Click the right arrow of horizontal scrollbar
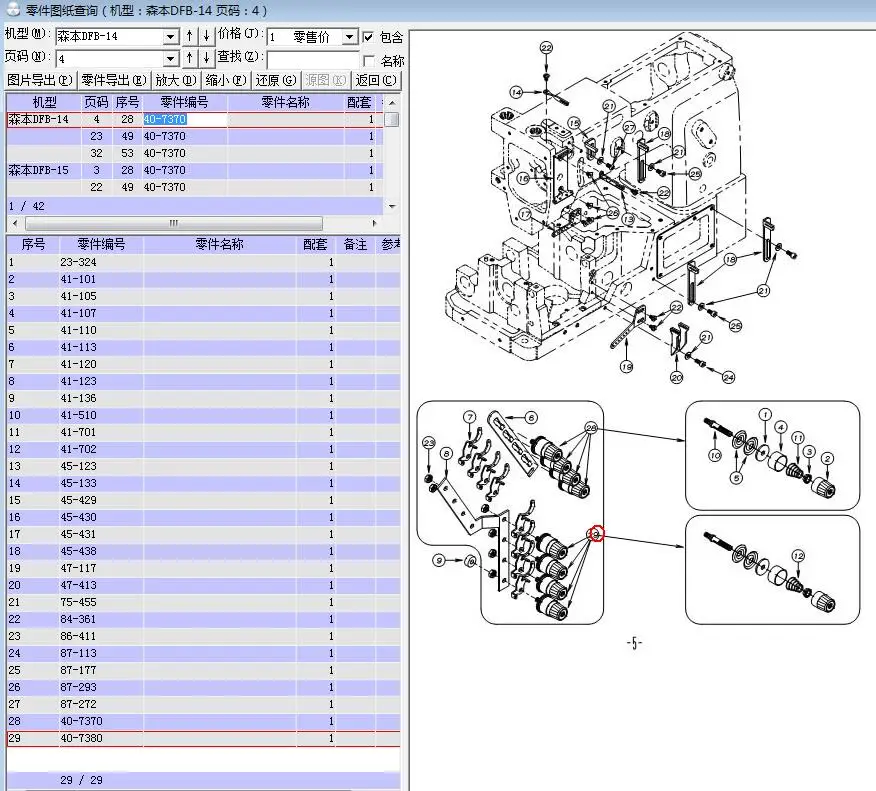 374,223
